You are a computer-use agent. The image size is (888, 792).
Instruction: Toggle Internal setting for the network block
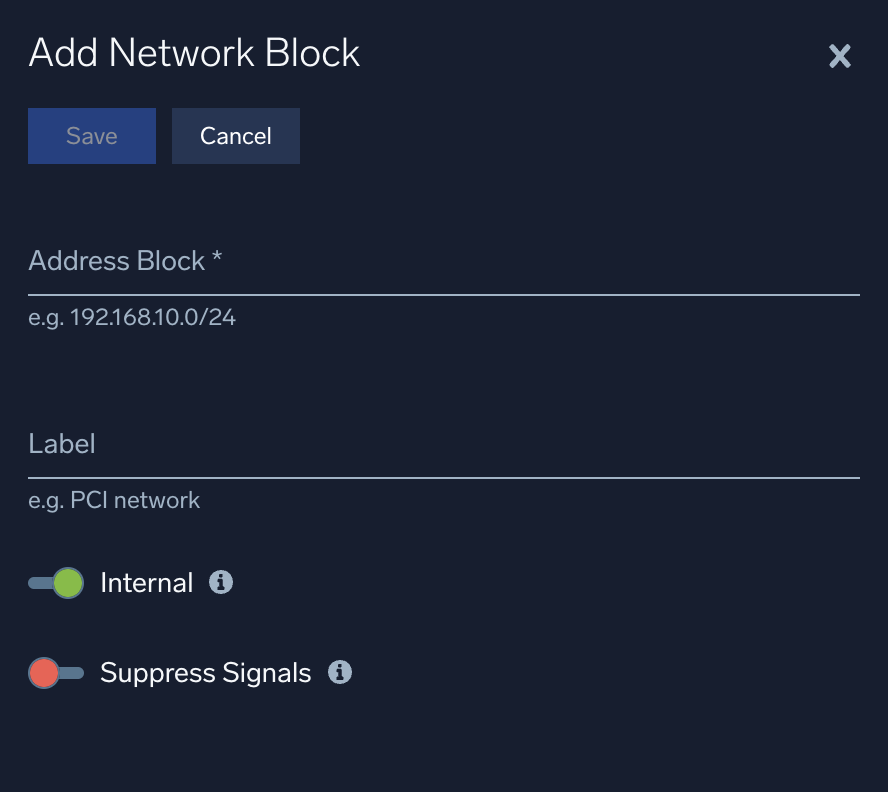pyautogui.click(x=55, y=582)
